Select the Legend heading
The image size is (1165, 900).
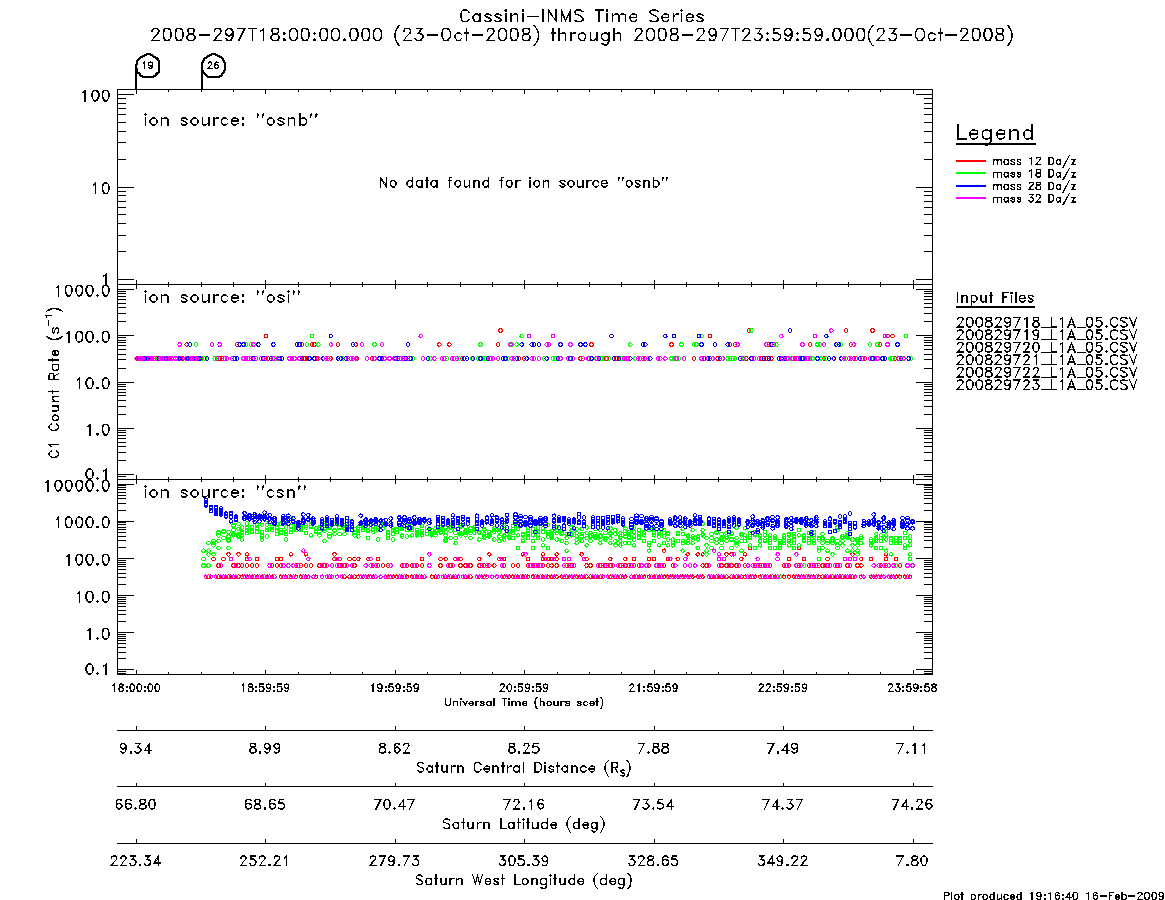(995, 133)
